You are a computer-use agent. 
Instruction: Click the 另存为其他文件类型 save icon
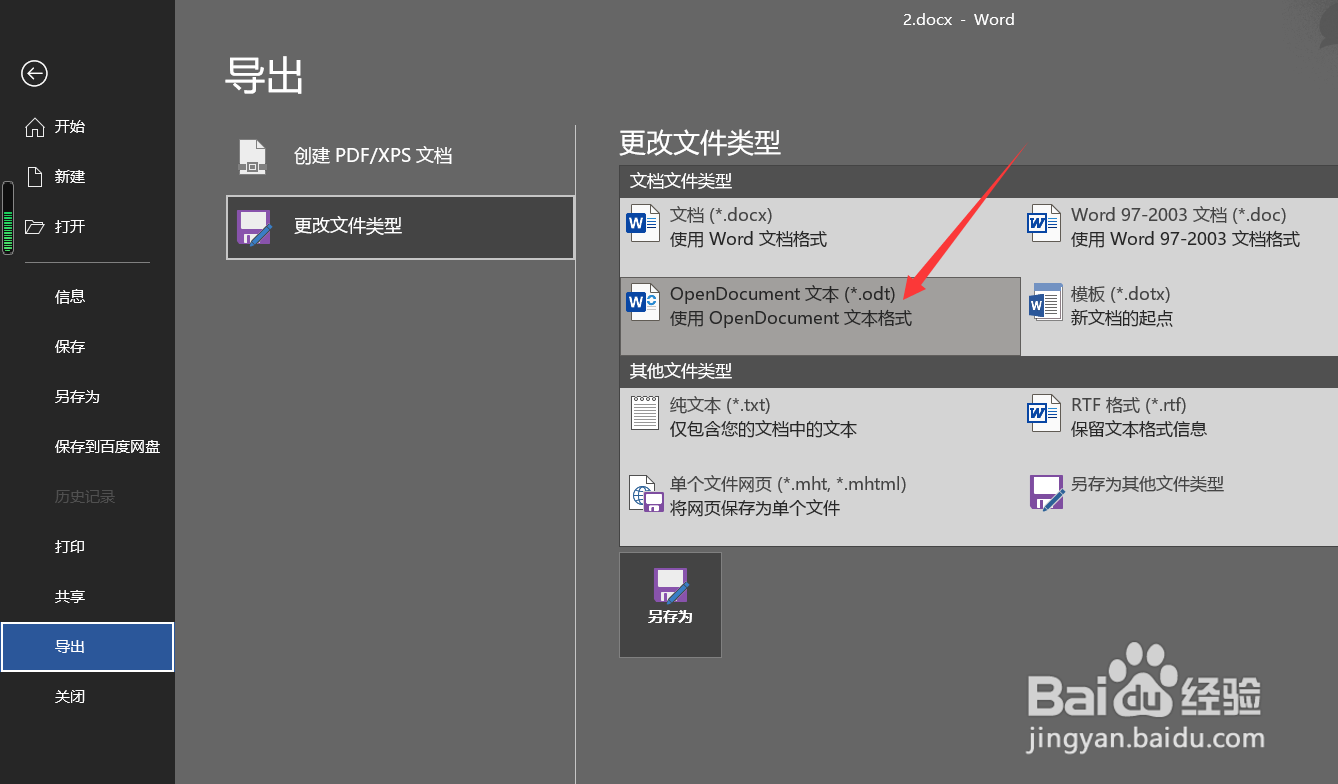point(1047,493)
